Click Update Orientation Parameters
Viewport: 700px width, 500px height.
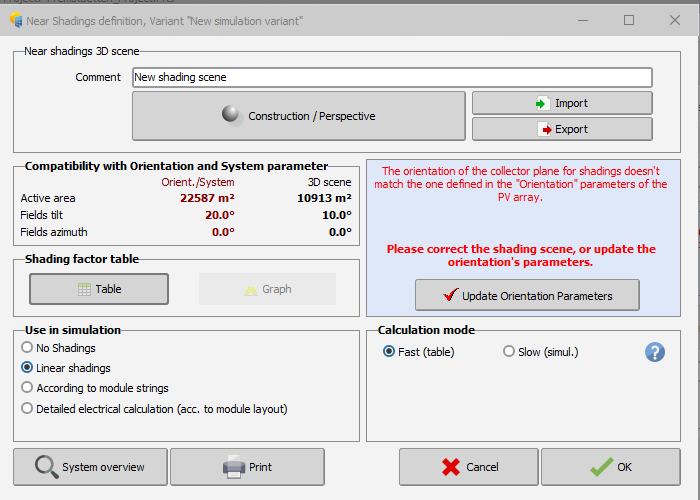(x=527, y=295)
